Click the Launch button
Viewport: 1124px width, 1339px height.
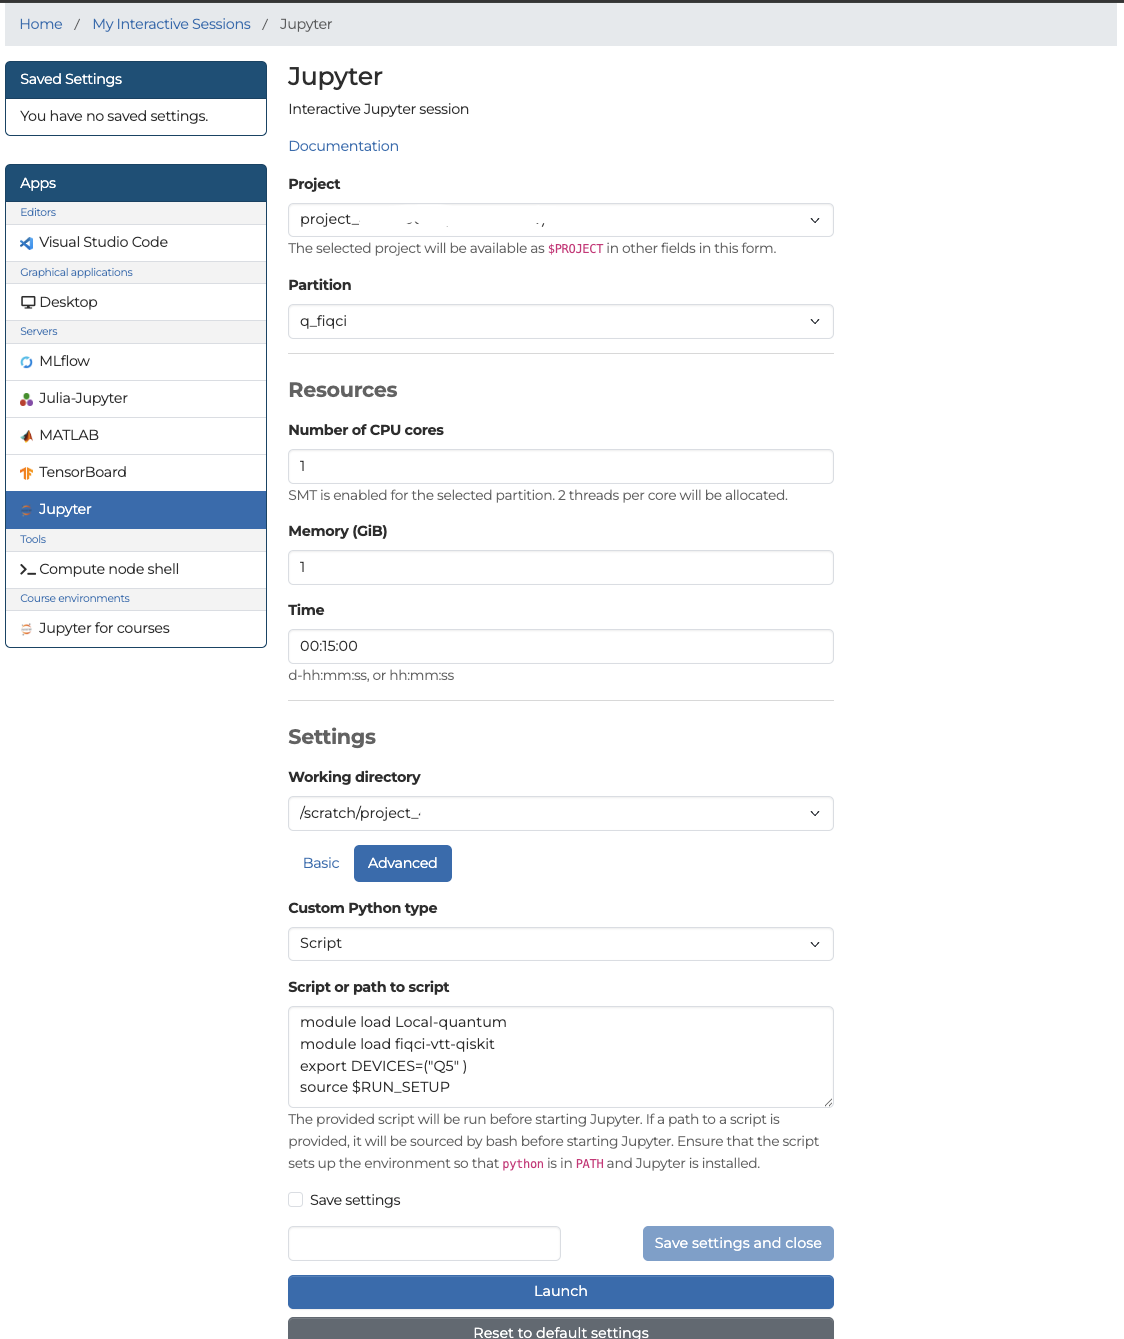(560, 1291)
